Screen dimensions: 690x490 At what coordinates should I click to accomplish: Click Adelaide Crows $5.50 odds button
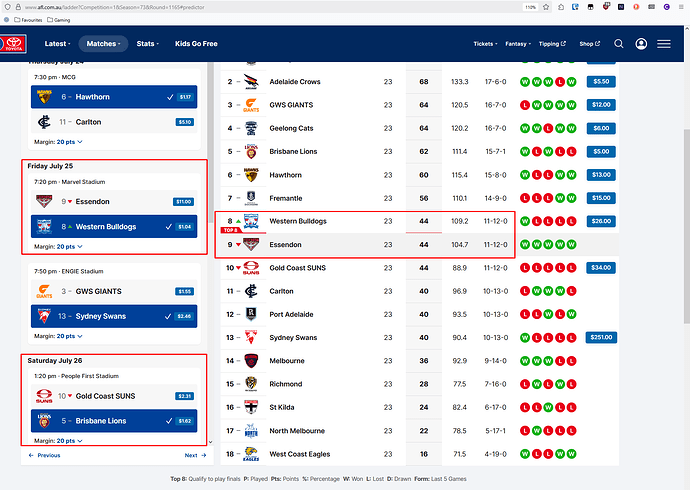pyautogui.click(x=601, y=82)
